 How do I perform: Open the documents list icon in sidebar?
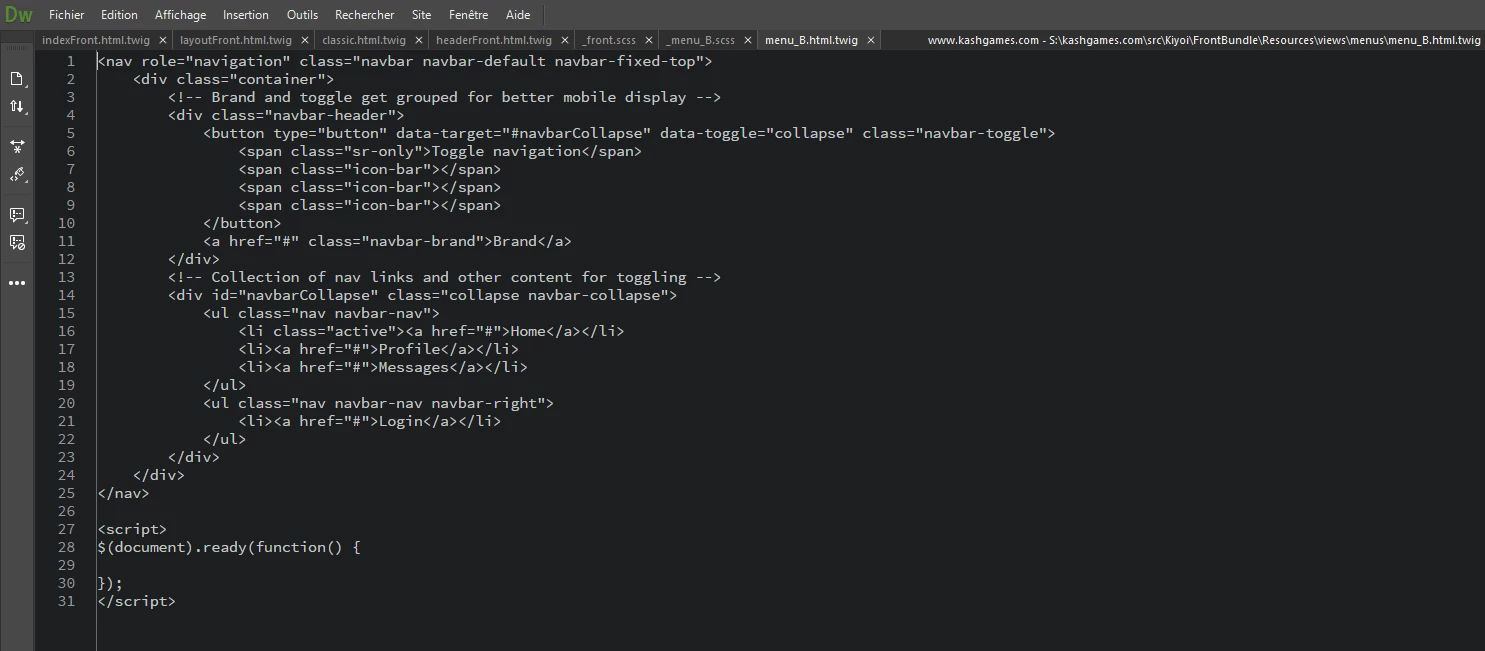click(17, 79)
